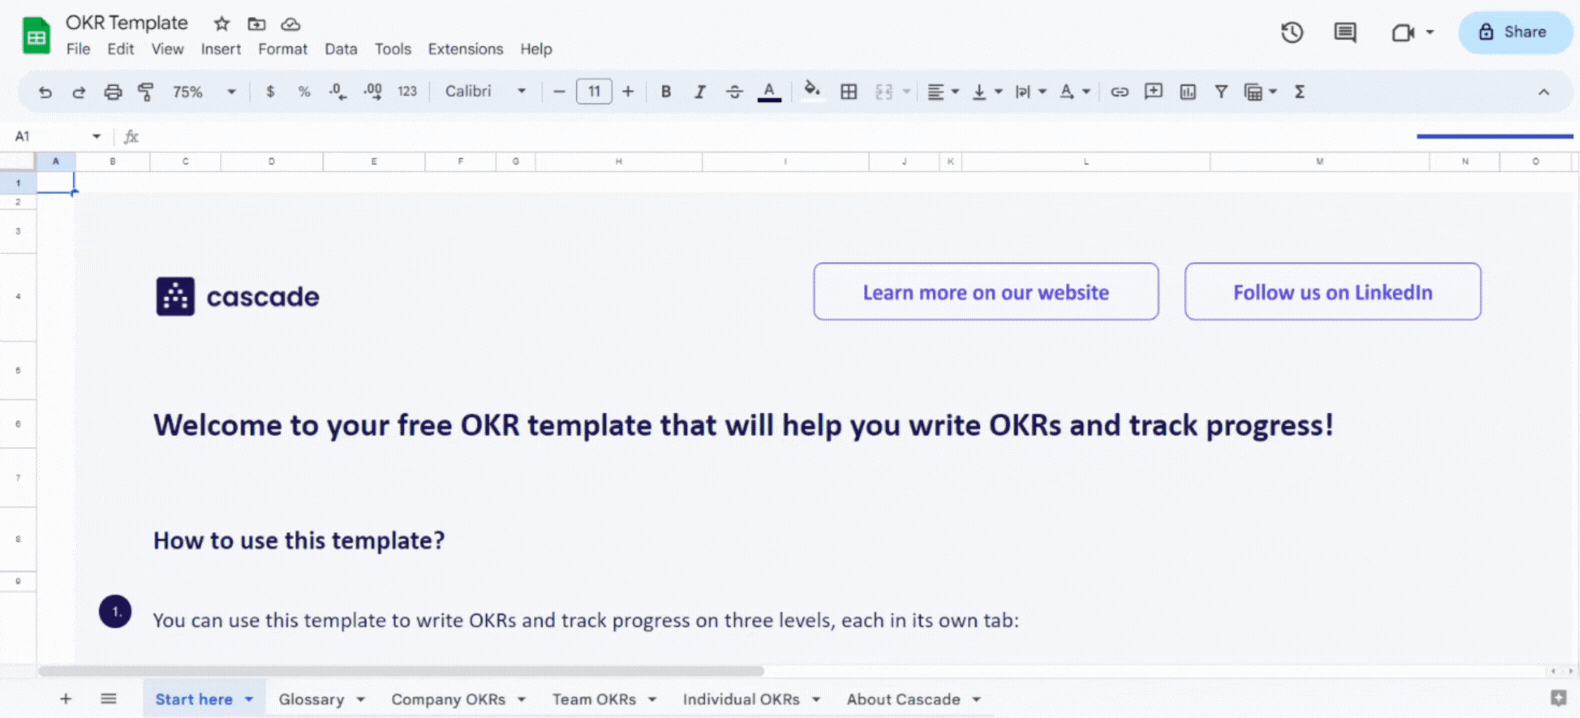Open the Edit menu

pyautogui.click(x=121, y=49)
